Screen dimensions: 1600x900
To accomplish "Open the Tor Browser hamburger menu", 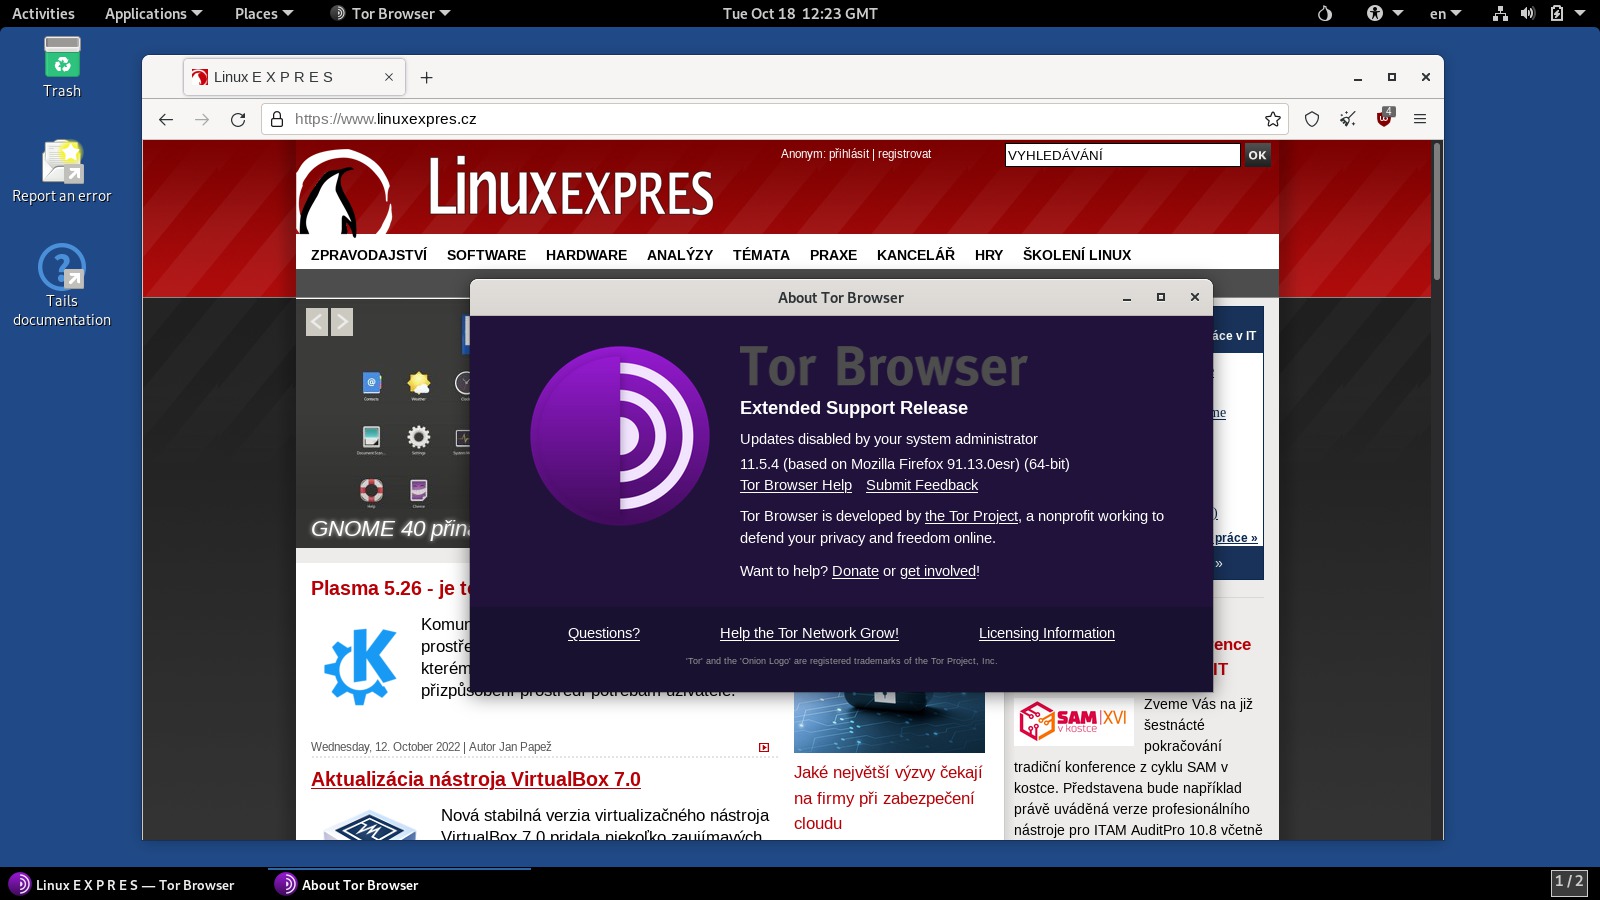I will click(1420, 119).
